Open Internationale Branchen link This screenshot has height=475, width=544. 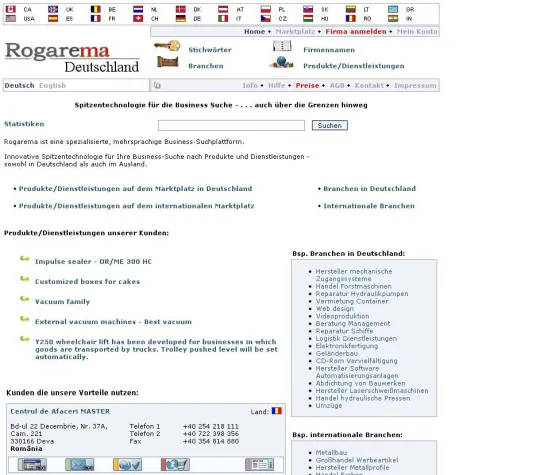[369, 206]
